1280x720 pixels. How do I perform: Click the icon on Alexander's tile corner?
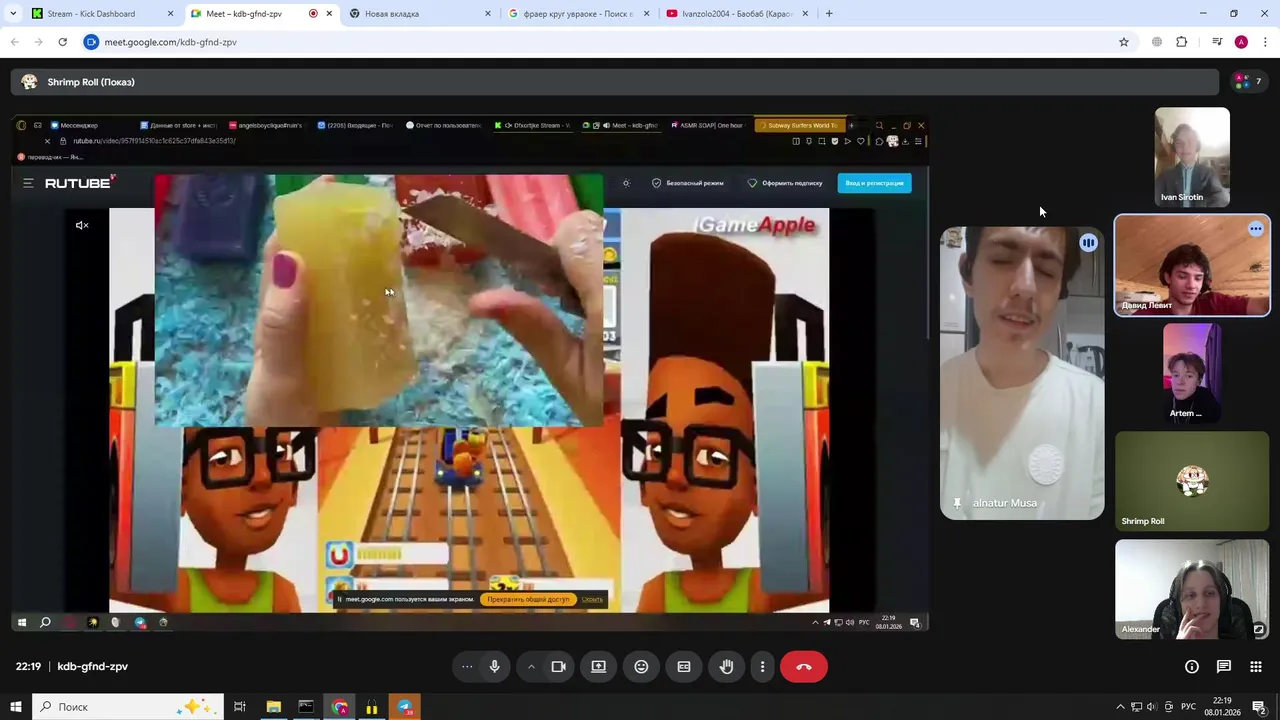click(x=1258, y=629)
